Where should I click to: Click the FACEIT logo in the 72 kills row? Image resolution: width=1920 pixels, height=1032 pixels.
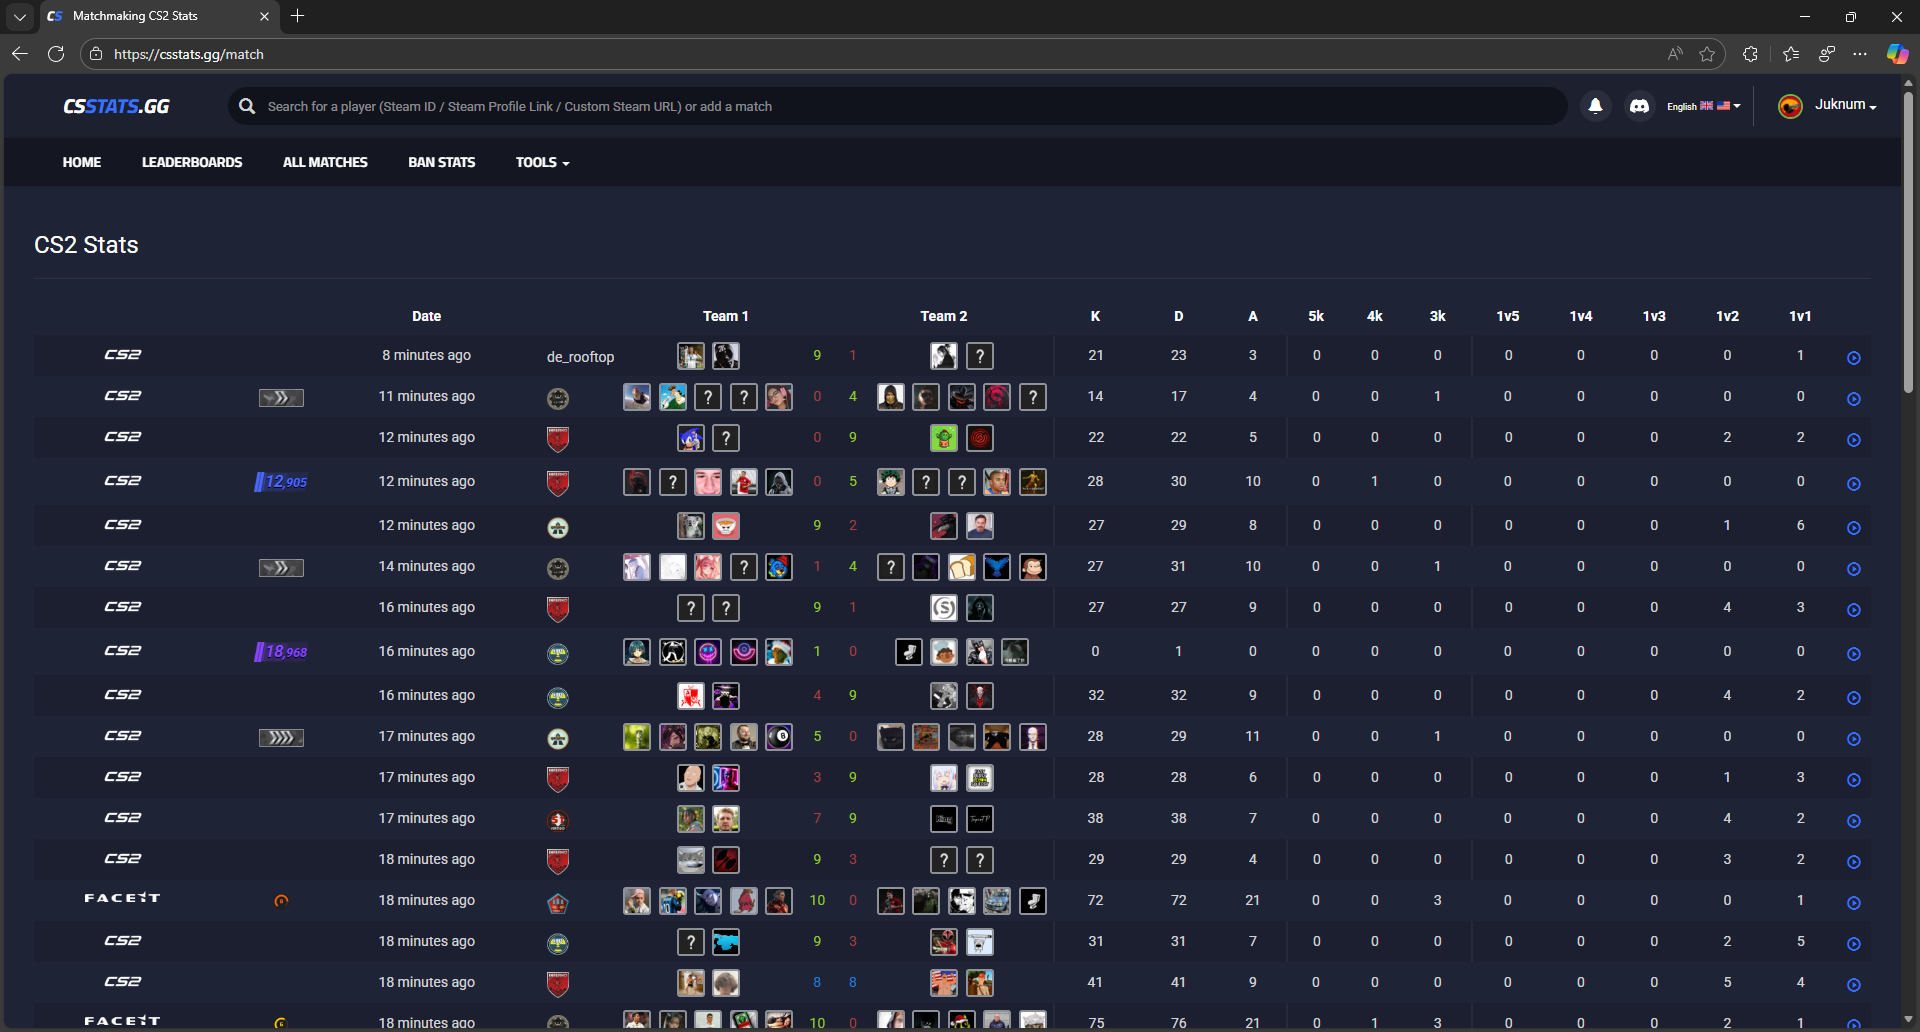coord(122,898)
